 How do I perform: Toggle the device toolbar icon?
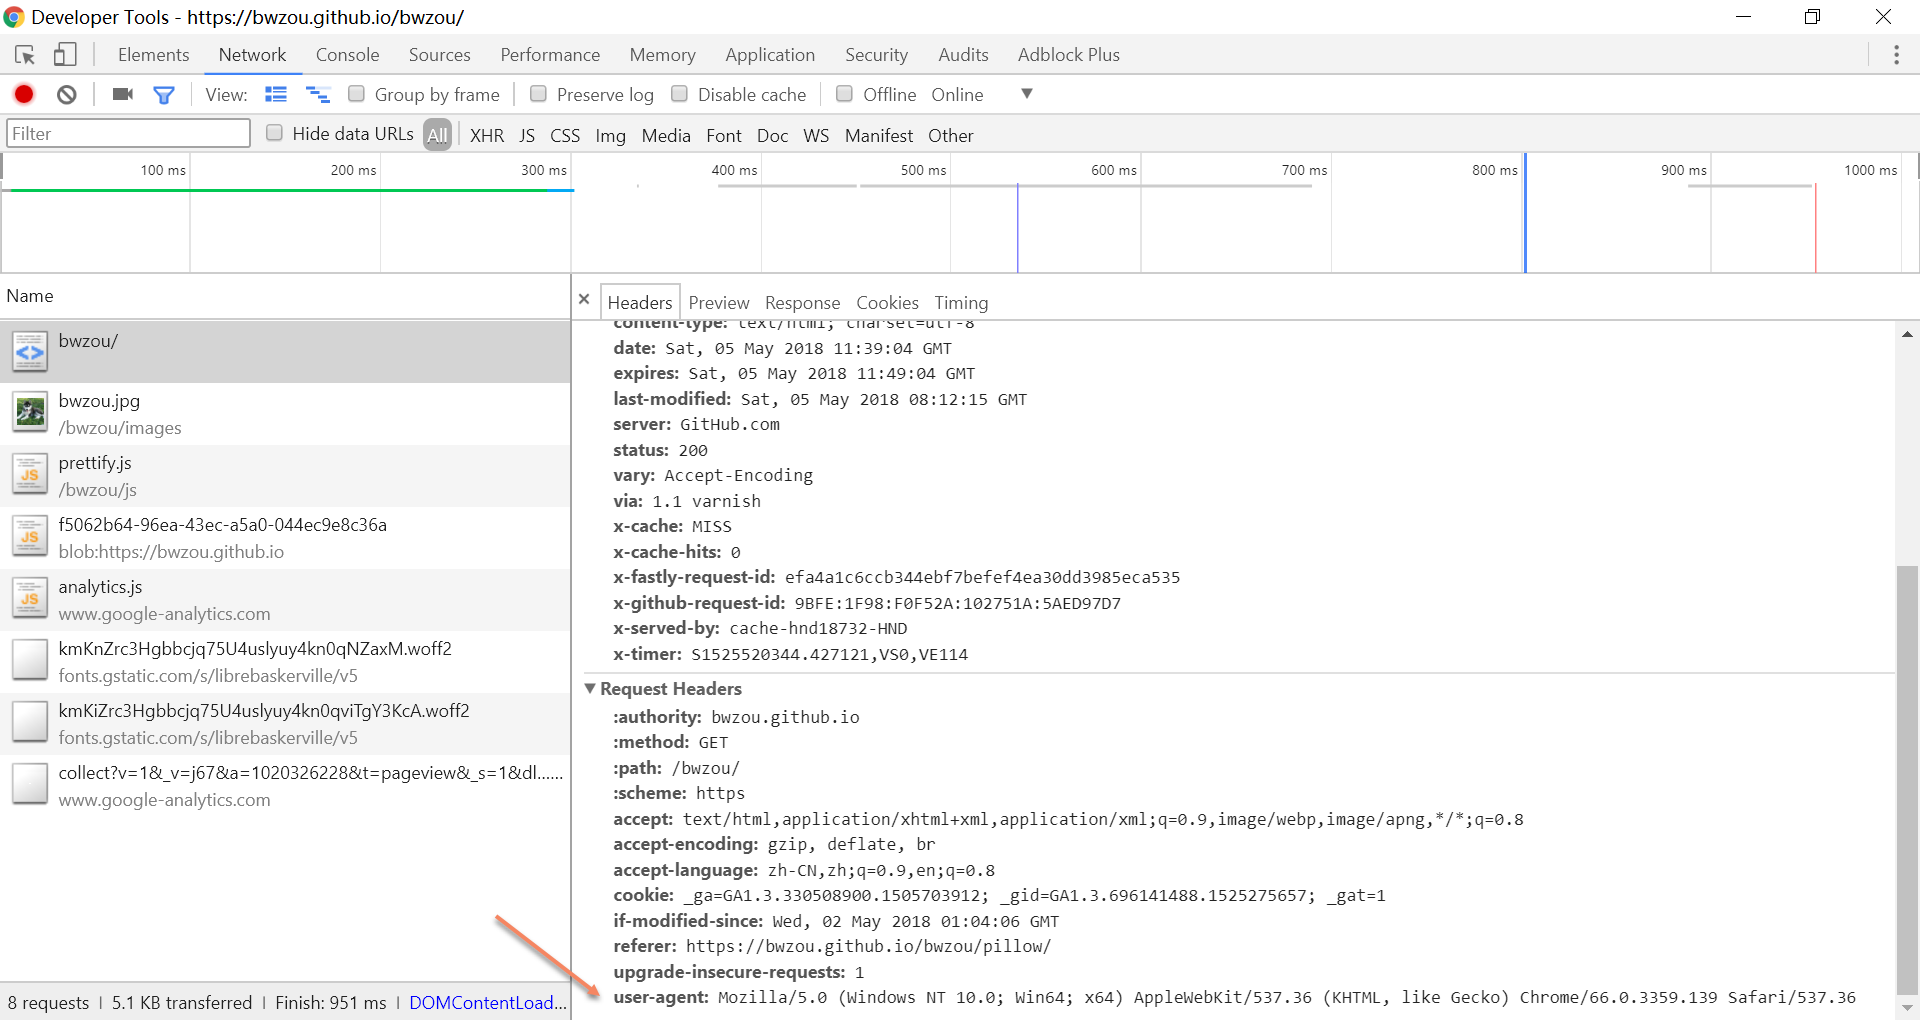[65, 55]
